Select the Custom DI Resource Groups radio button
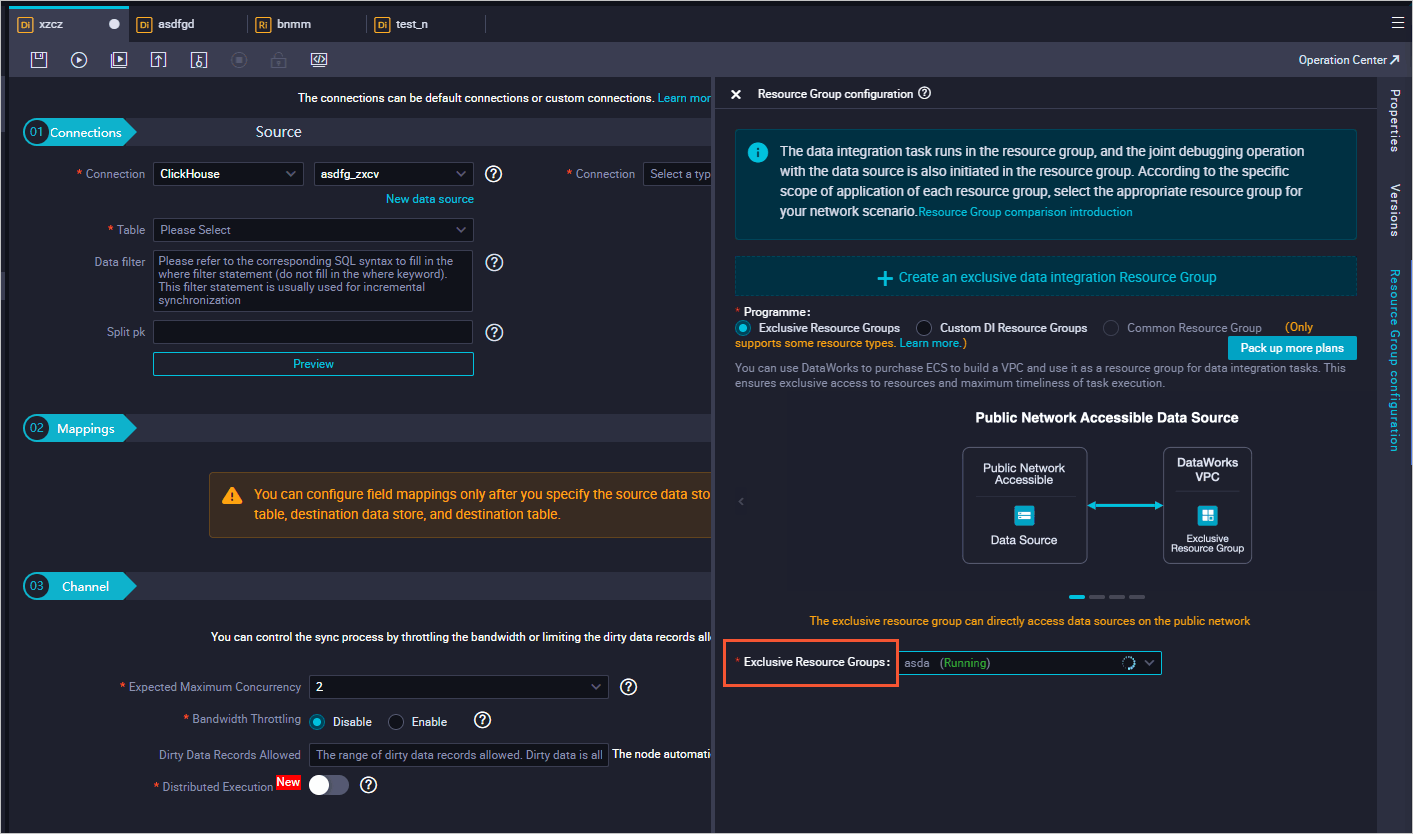Screen dimensions: 1413x834 [924, 328]
